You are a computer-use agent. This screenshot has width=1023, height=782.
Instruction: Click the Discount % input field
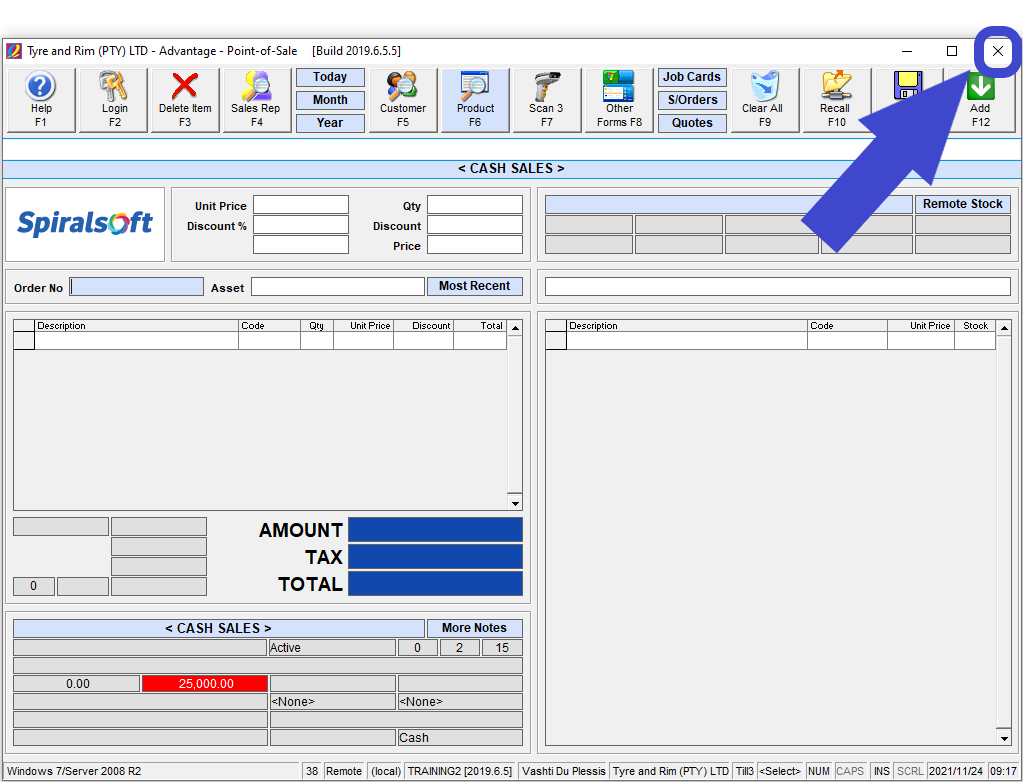(x=301, y=225)
